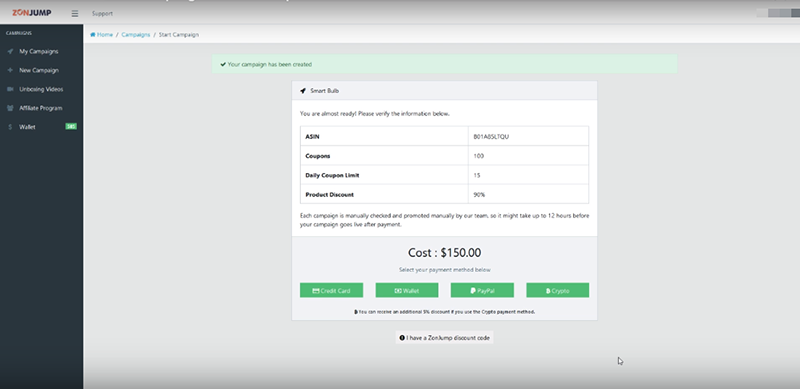Viewport: 800px width, 389px height.
Task: Click the checkmark icon in the success banner
Action: point(223,64)
